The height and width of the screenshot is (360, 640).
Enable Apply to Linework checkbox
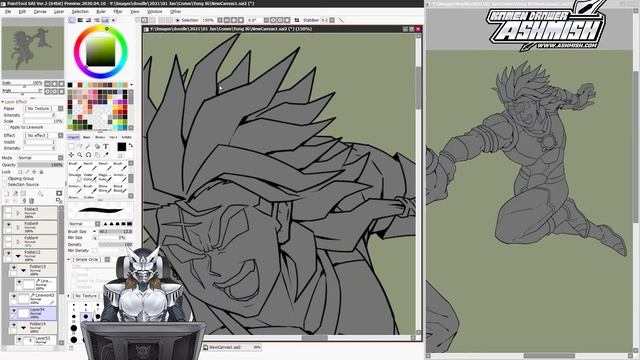tap(7, 127)
